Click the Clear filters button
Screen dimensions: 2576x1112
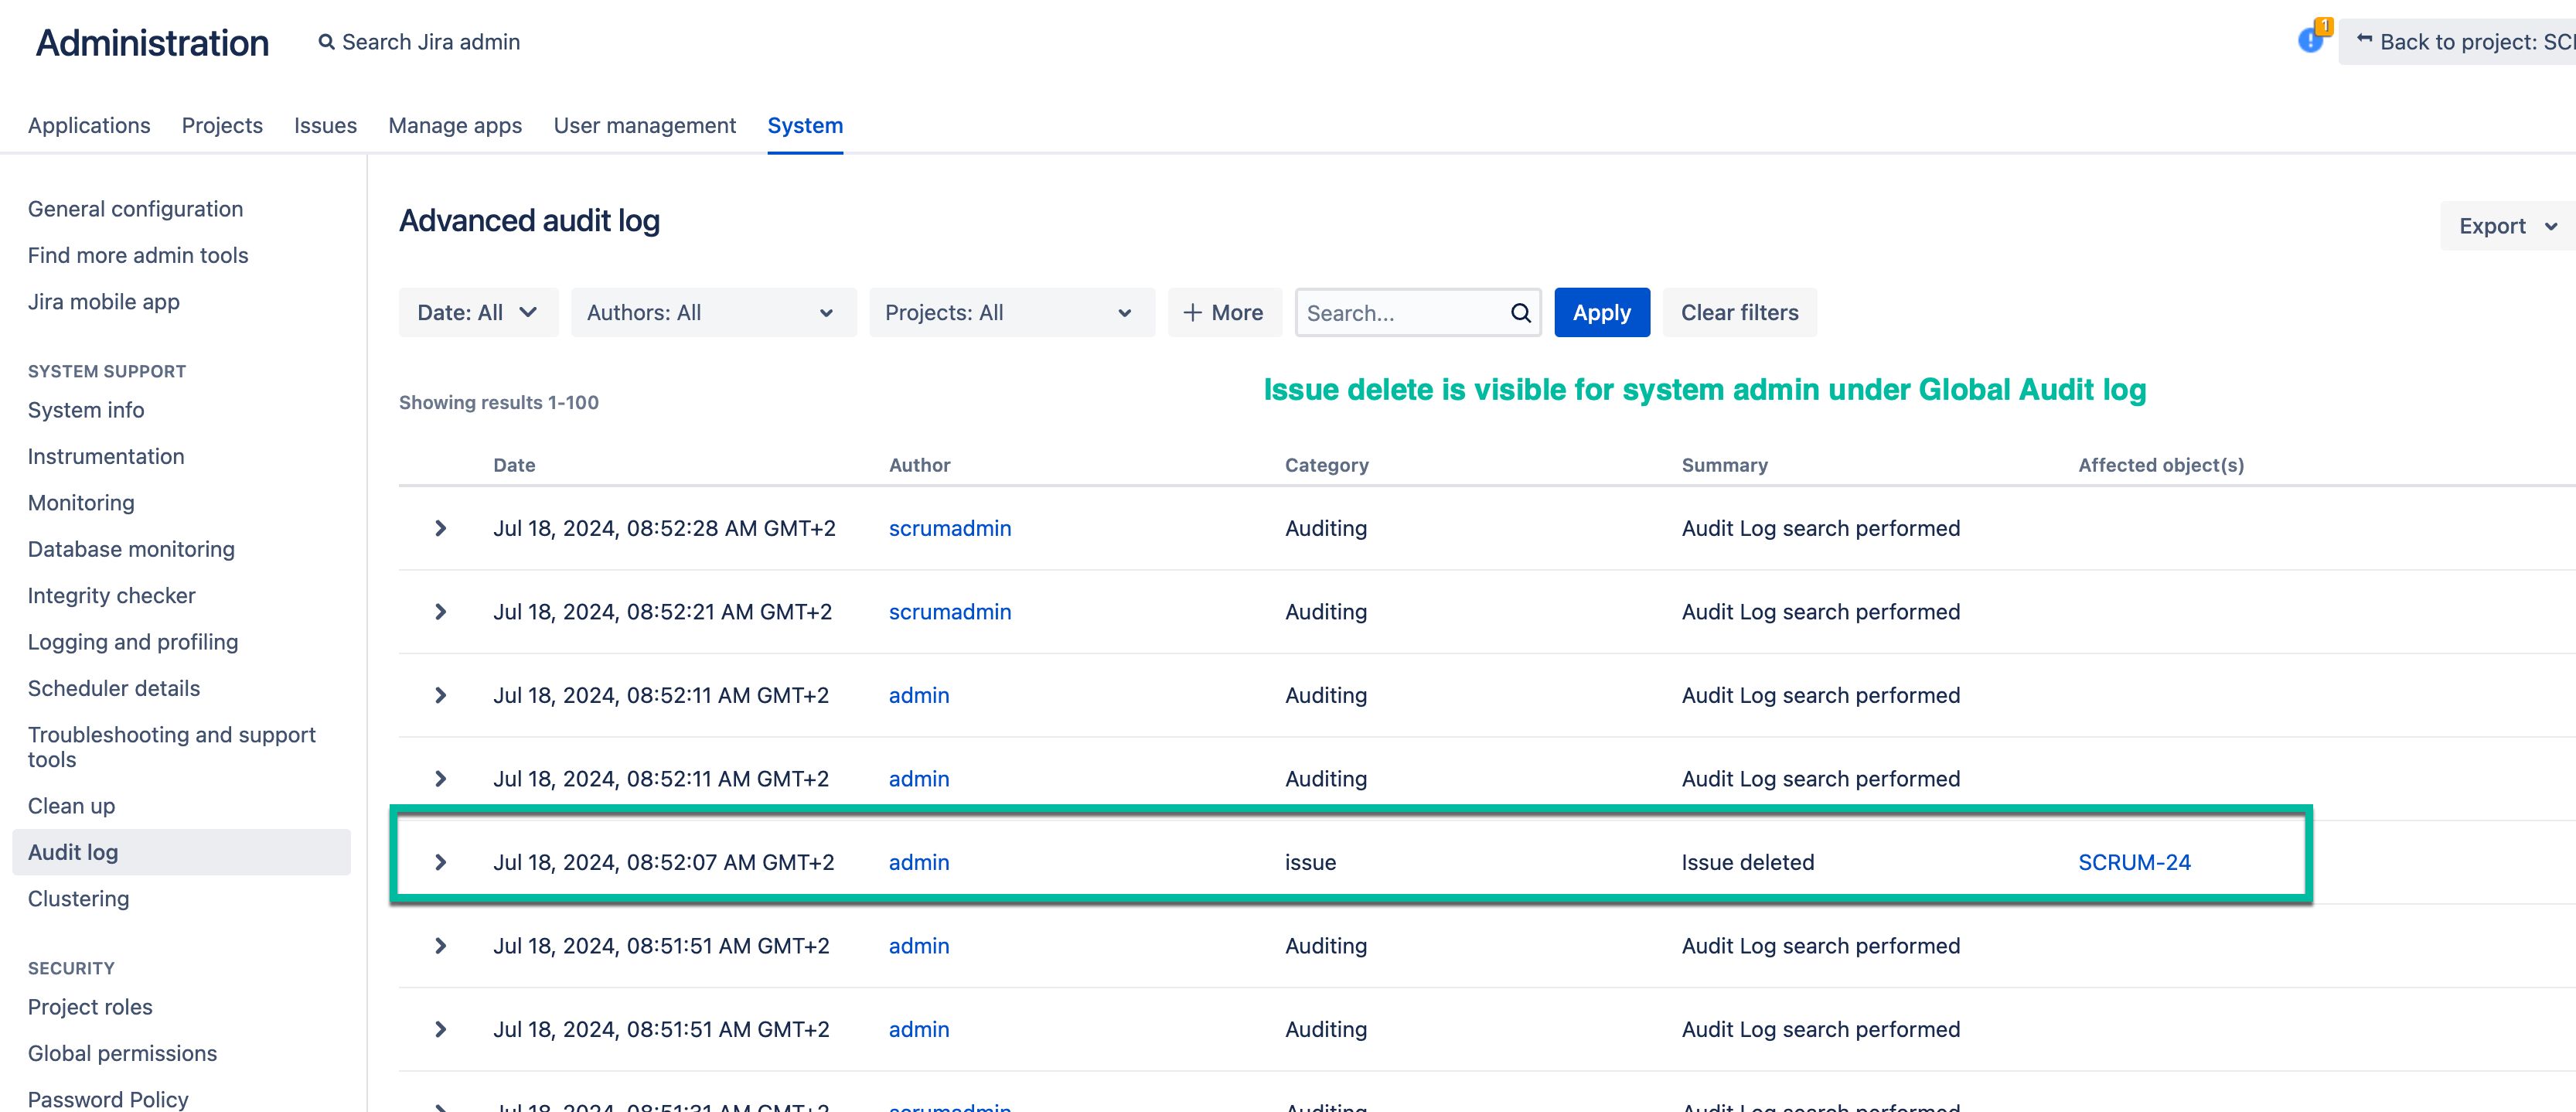click(x=1739, y=313)
